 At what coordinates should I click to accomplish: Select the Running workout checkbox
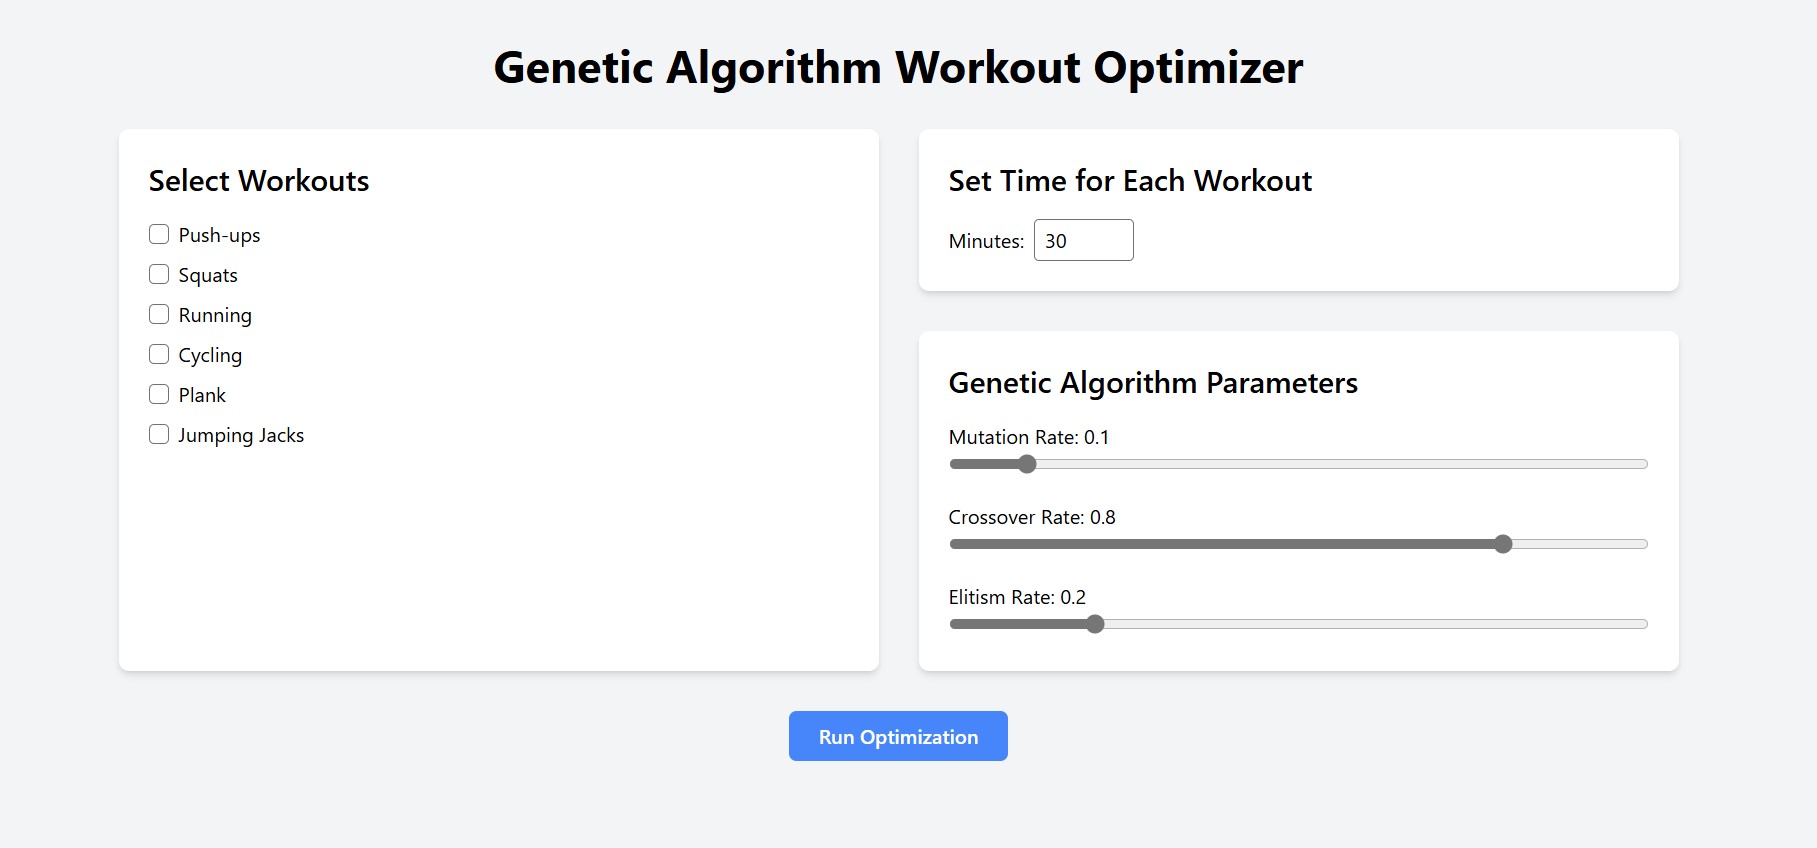click(x=159, y=315)
